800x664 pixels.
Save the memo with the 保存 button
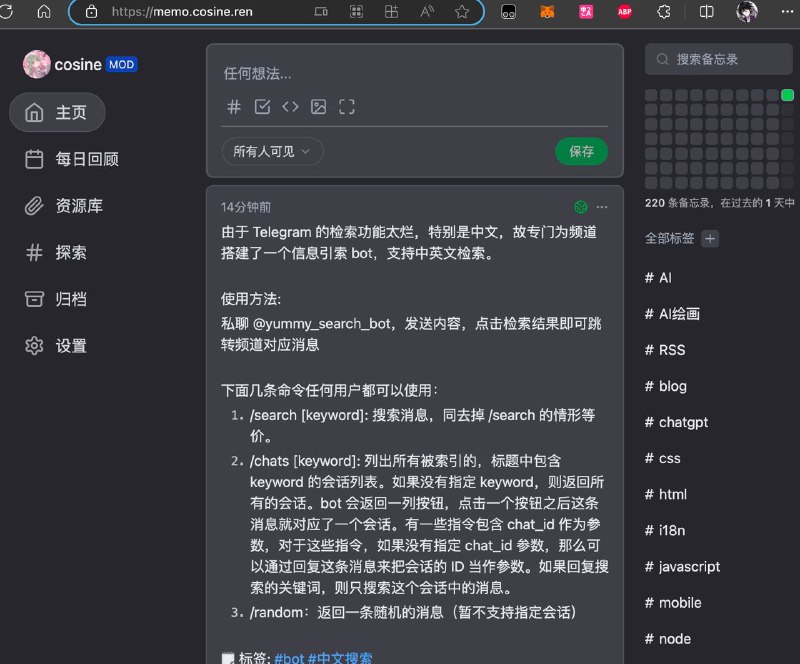pyautogui.click(x=582, y=152)
